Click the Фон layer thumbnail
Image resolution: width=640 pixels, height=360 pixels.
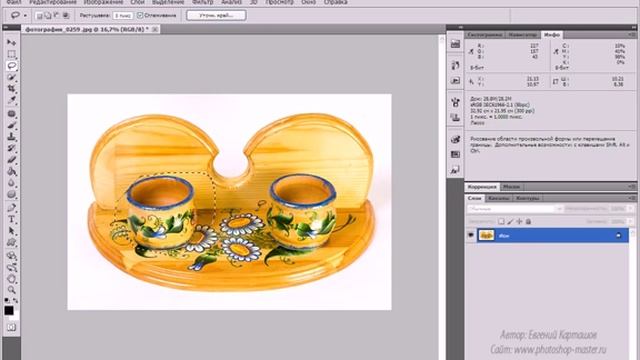point(486,235)
